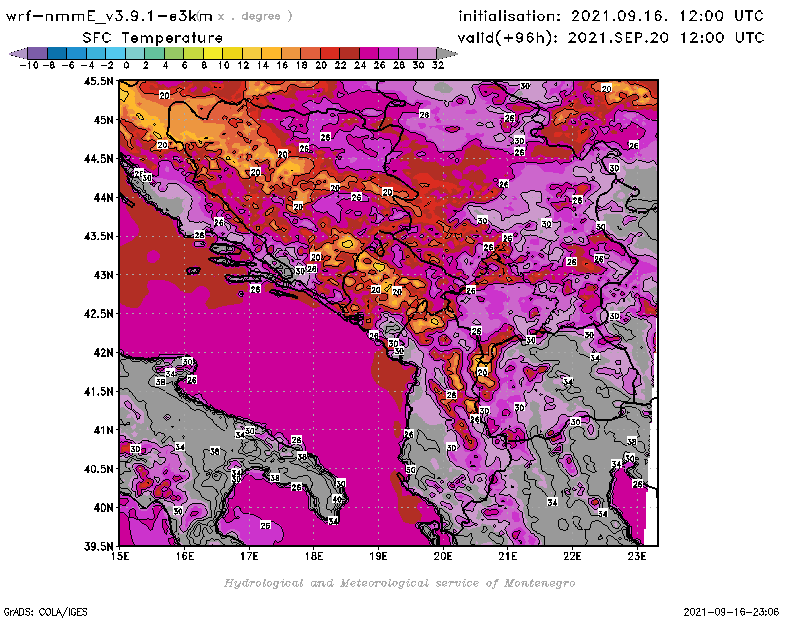Image resolution: width=800 pixels, height=618 pixels.
Task: Click the green legend swatch between 2 and 4
Action: click(154, 53)
